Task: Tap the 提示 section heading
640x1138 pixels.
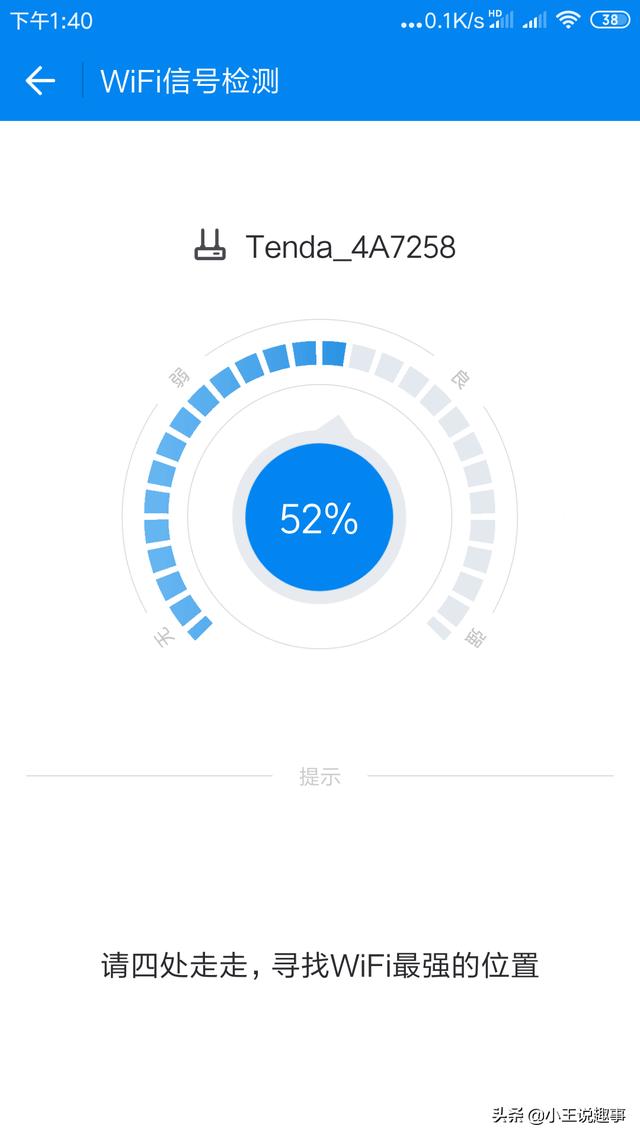Action: 319,776
